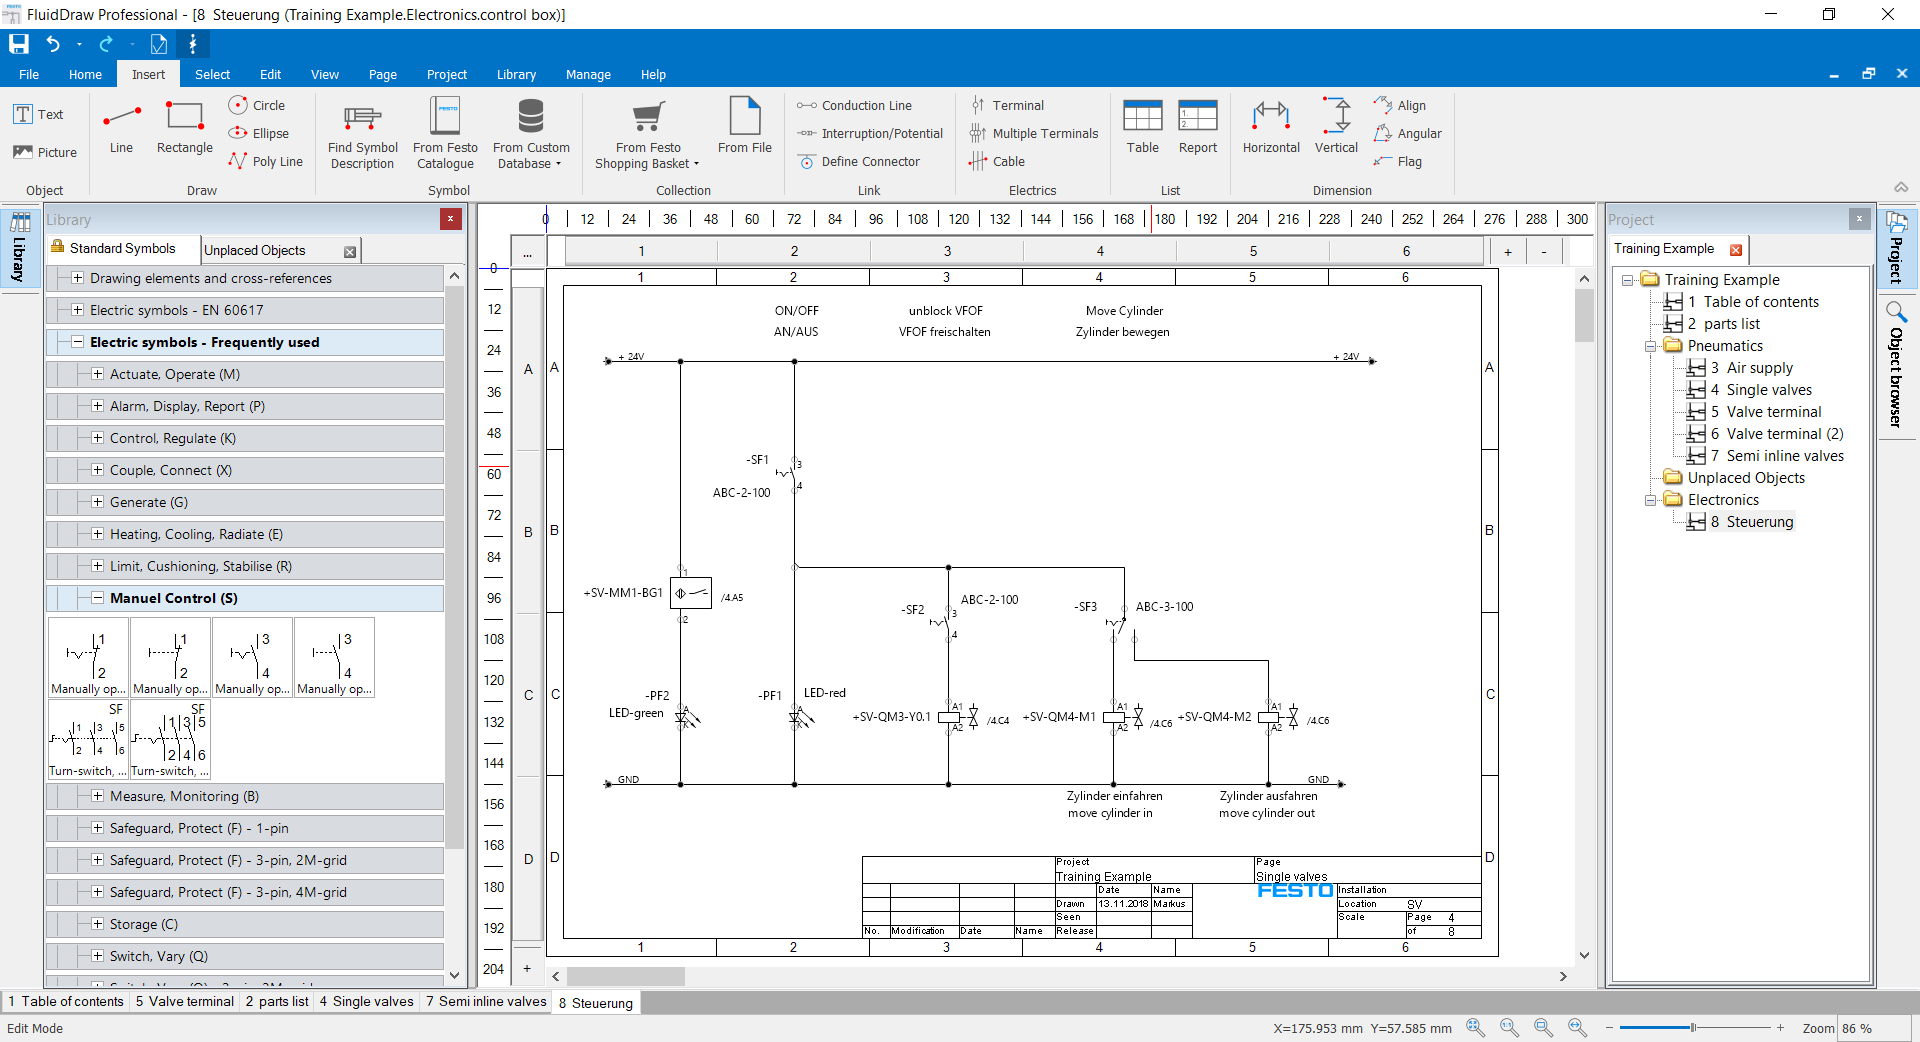Open From Festo Shopping Basket dropdown
This screenshot has height=1042, width=1920.
click(648, 135)
